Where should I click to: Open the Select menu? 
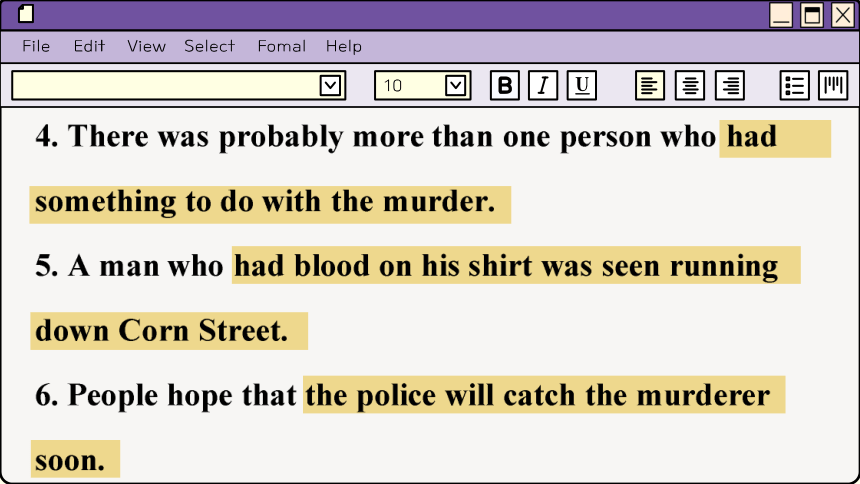210,46
